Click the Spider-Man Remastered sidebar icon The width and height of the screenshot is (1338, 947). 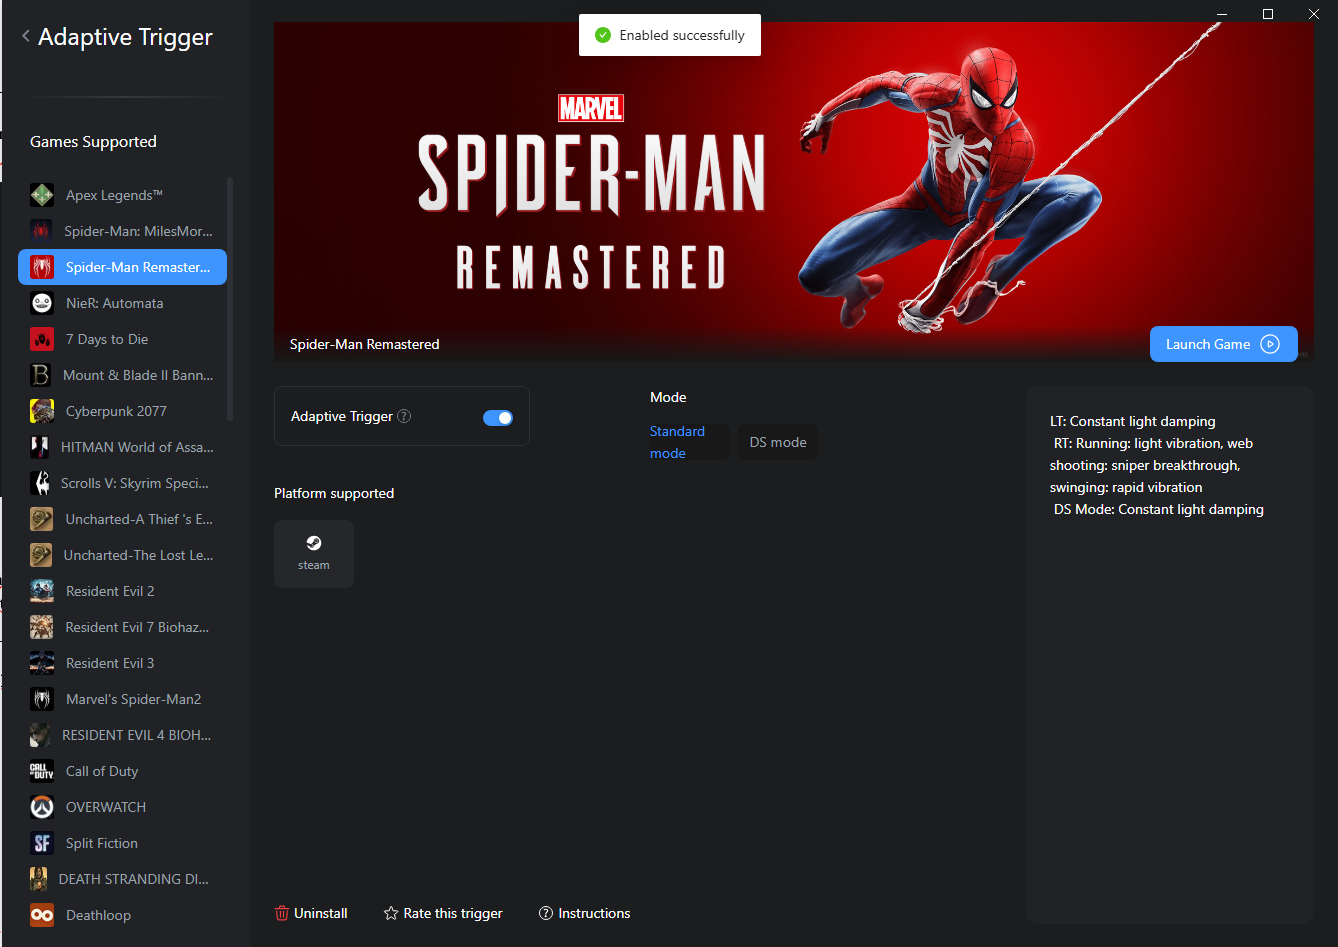click(x=42, y=267)
